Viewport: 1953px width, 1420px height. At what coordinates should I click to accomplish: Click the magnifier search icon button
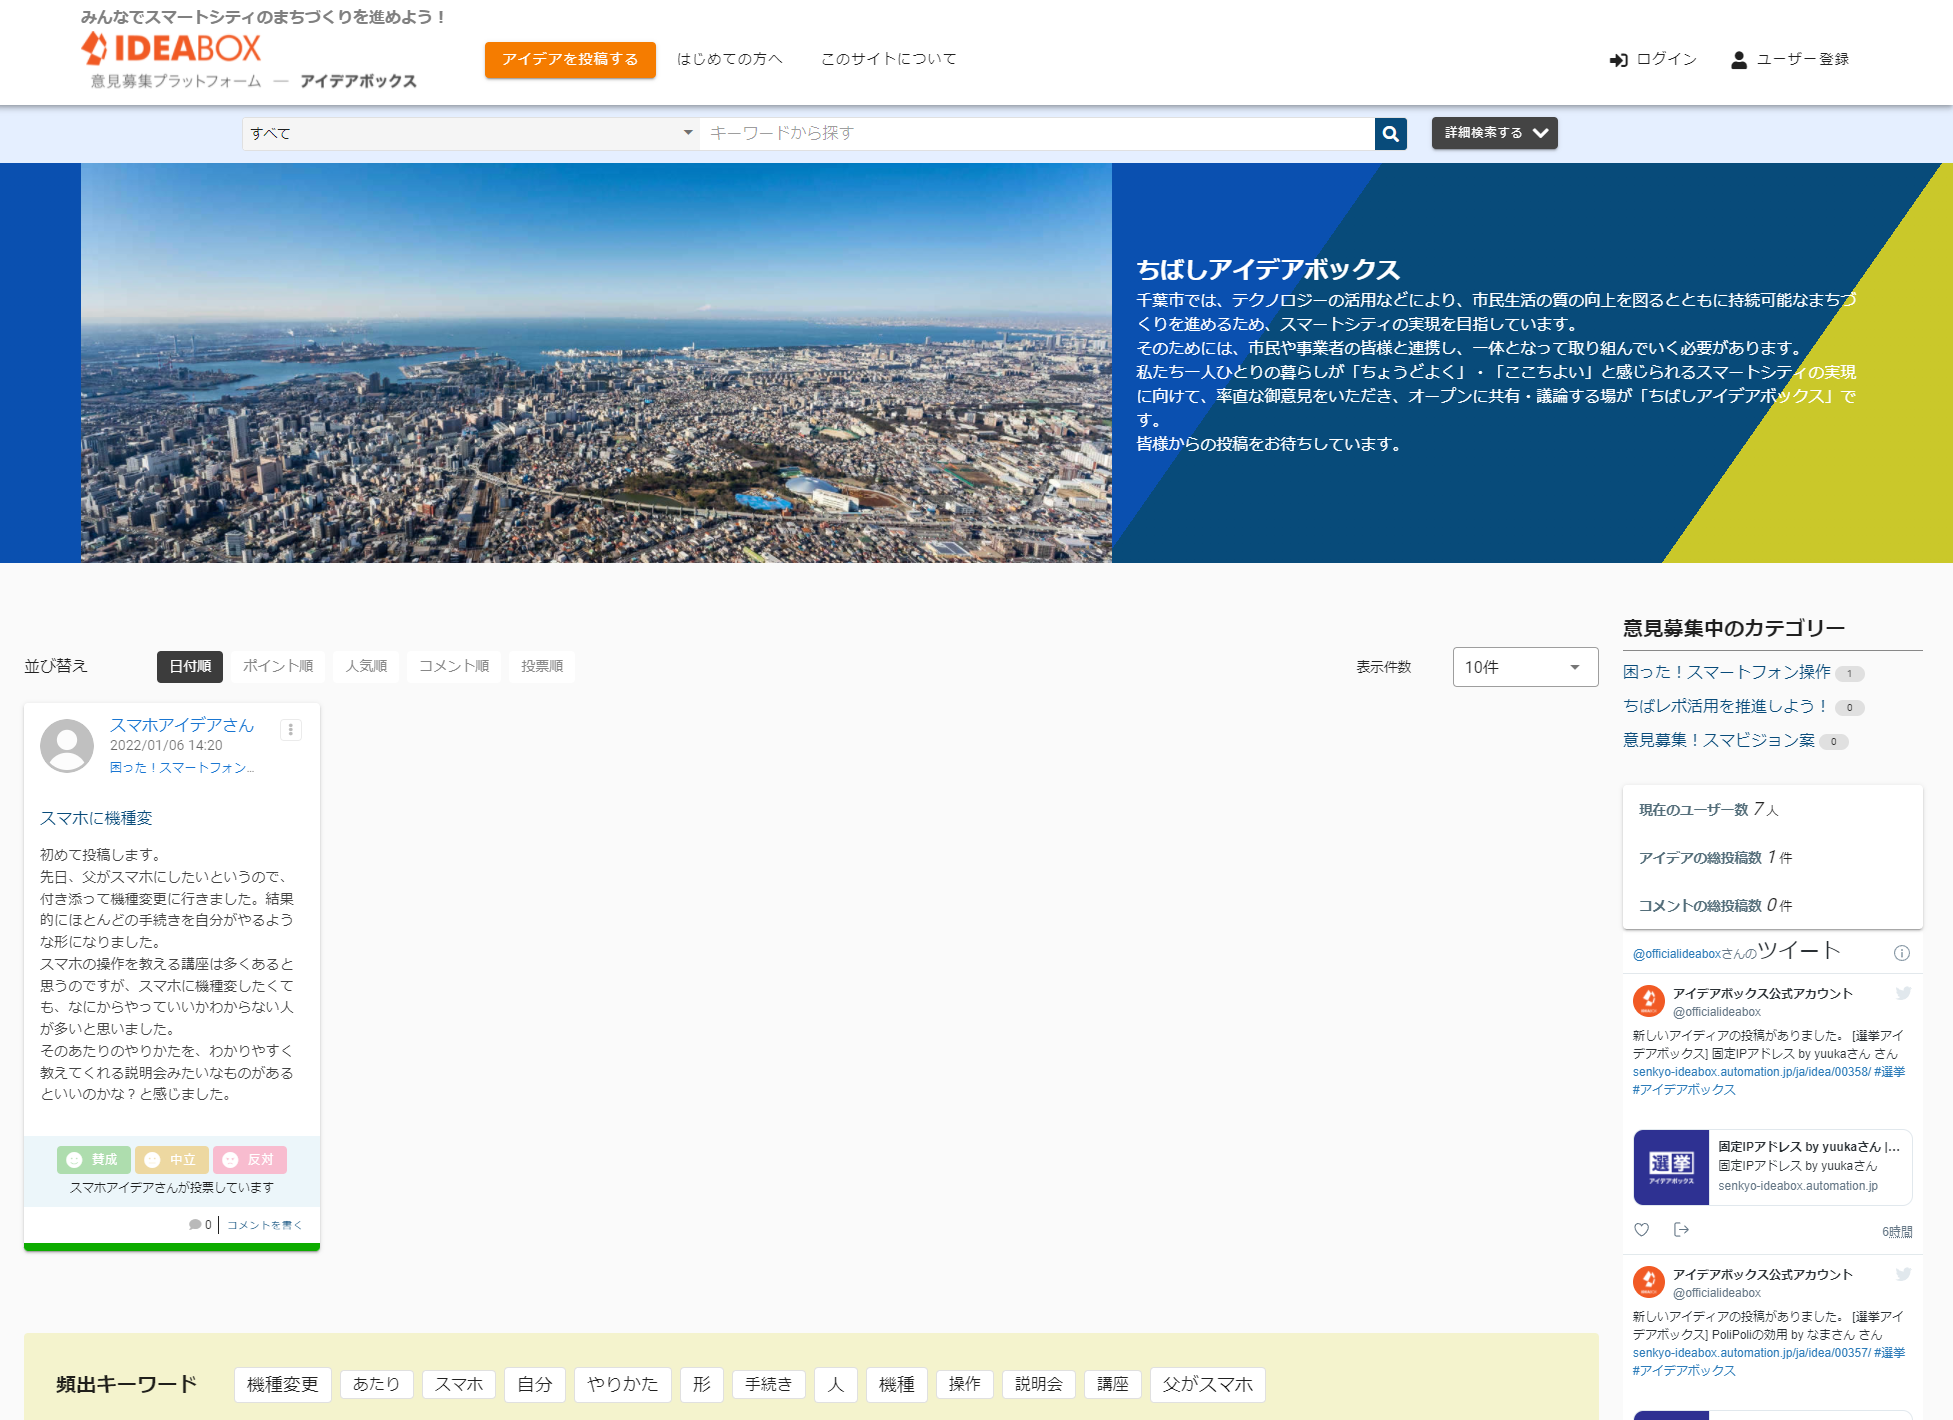pos(1390,134)
